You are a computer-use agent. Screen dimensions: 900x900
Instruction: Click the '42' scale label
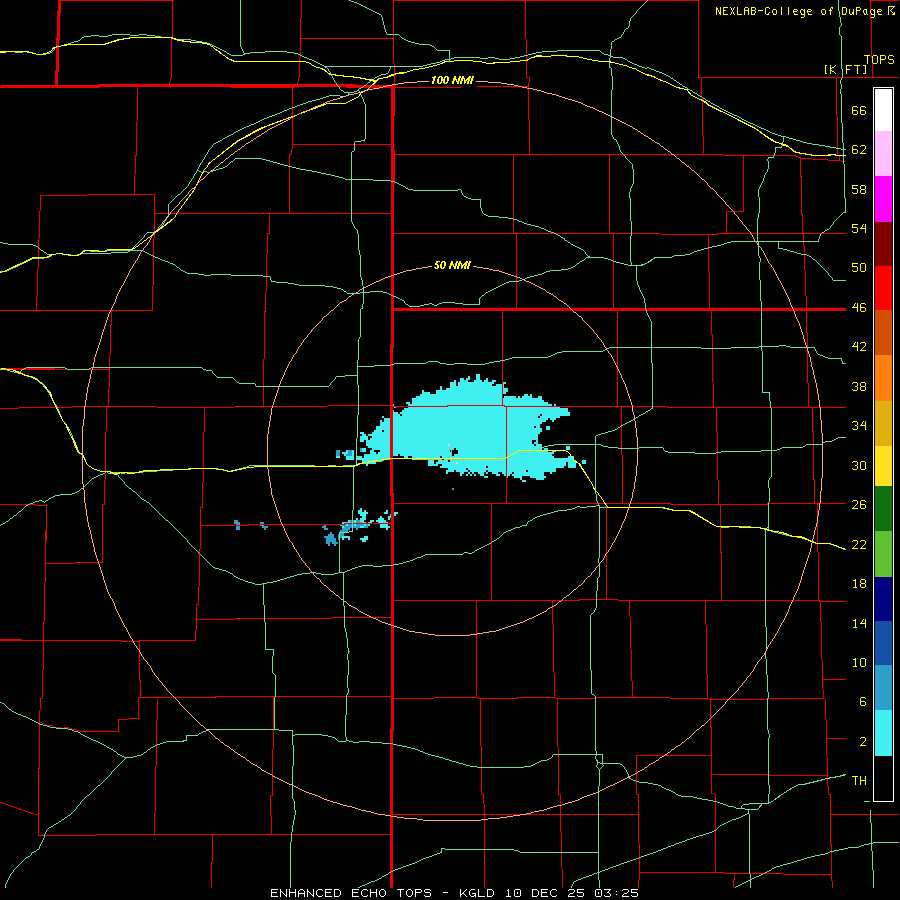click(x=859, y=347)
